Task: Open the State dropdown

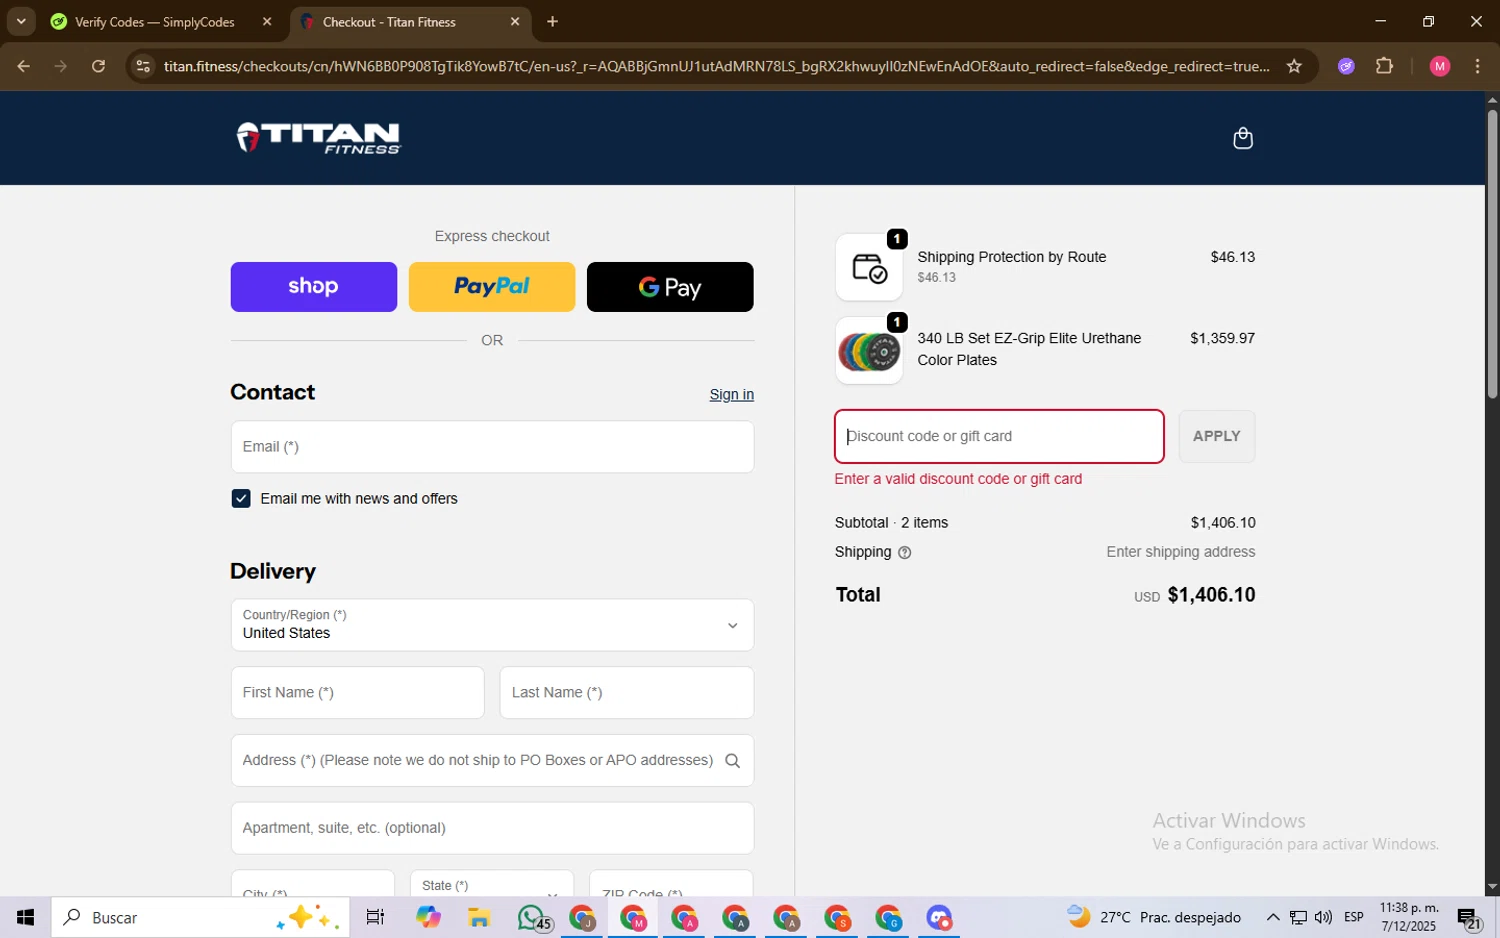Action: (x=492, y=884)
